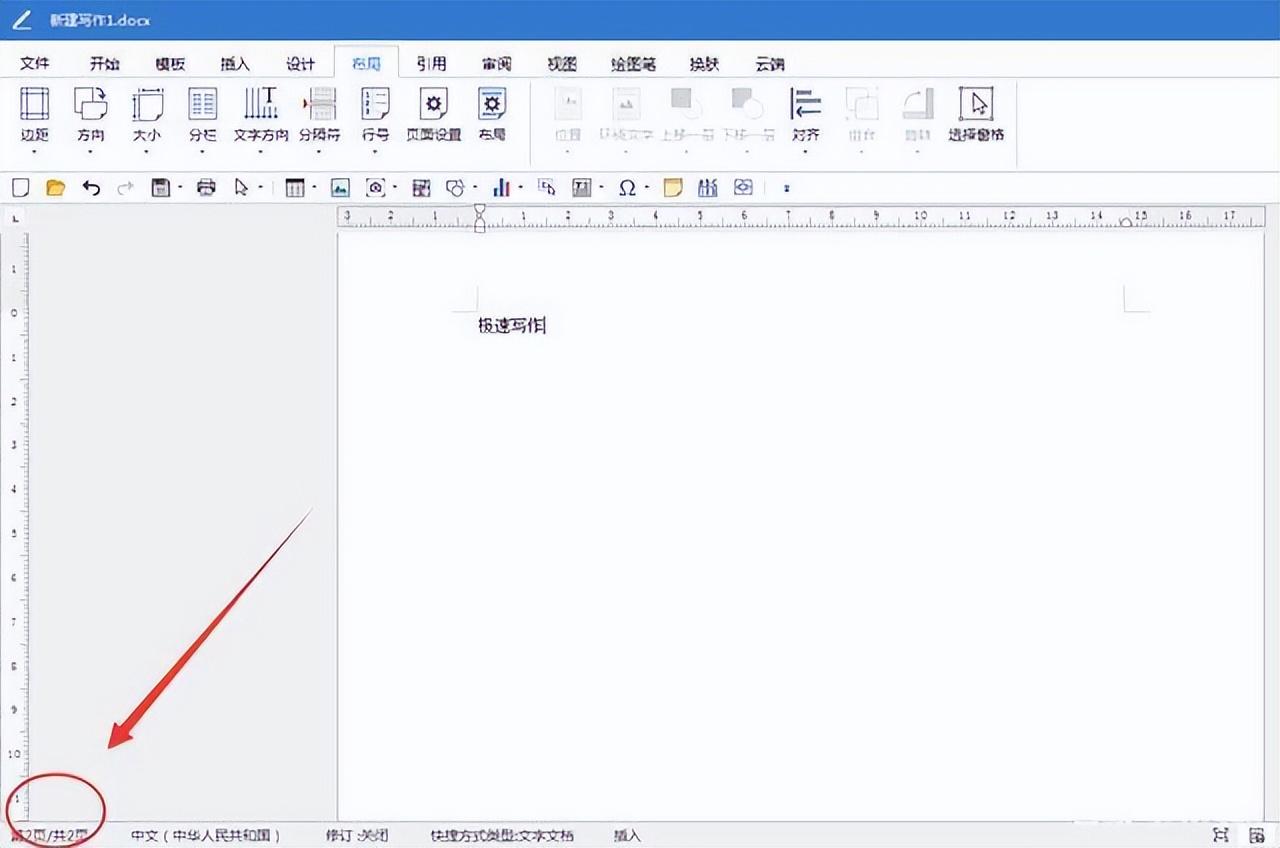Click the 下移一层 send backward button
This screenshot has height=848, width=1280.
(x=747, y=118)
